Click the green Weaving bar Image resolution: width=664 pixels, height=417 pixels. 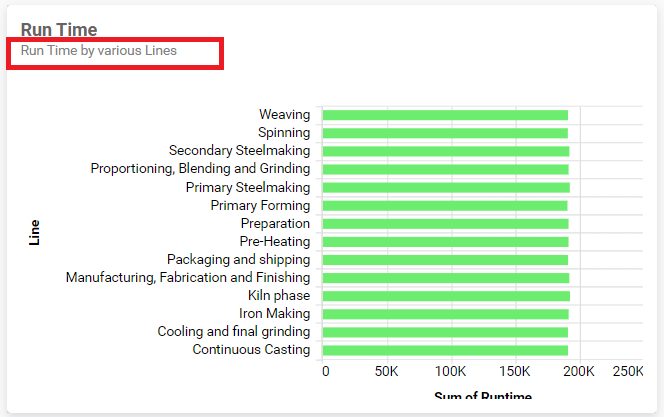tap(445, 115)
